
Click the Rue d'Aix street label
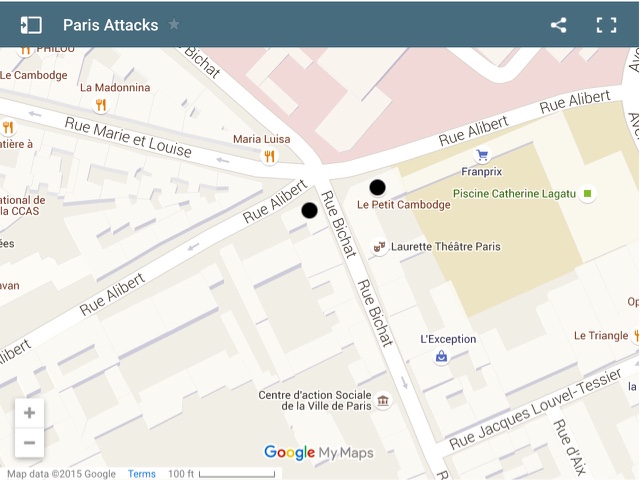click(570, 447)
